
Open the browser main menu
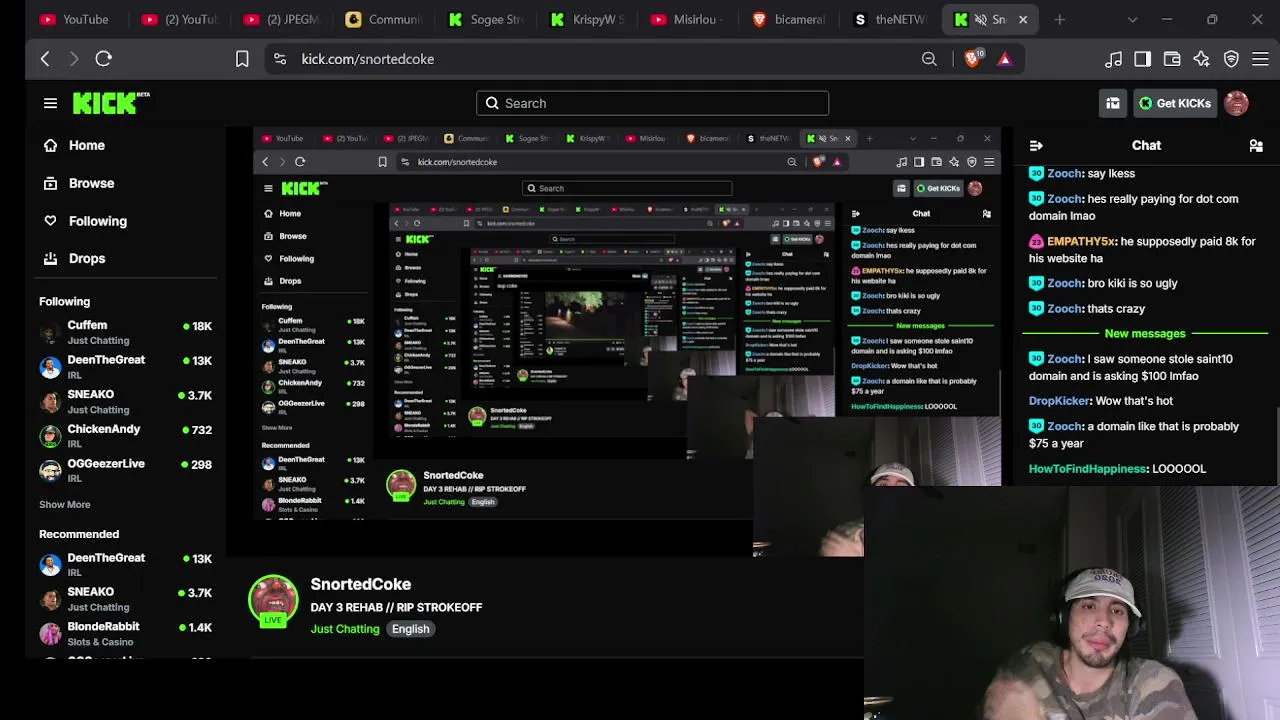pos(1260,59)
